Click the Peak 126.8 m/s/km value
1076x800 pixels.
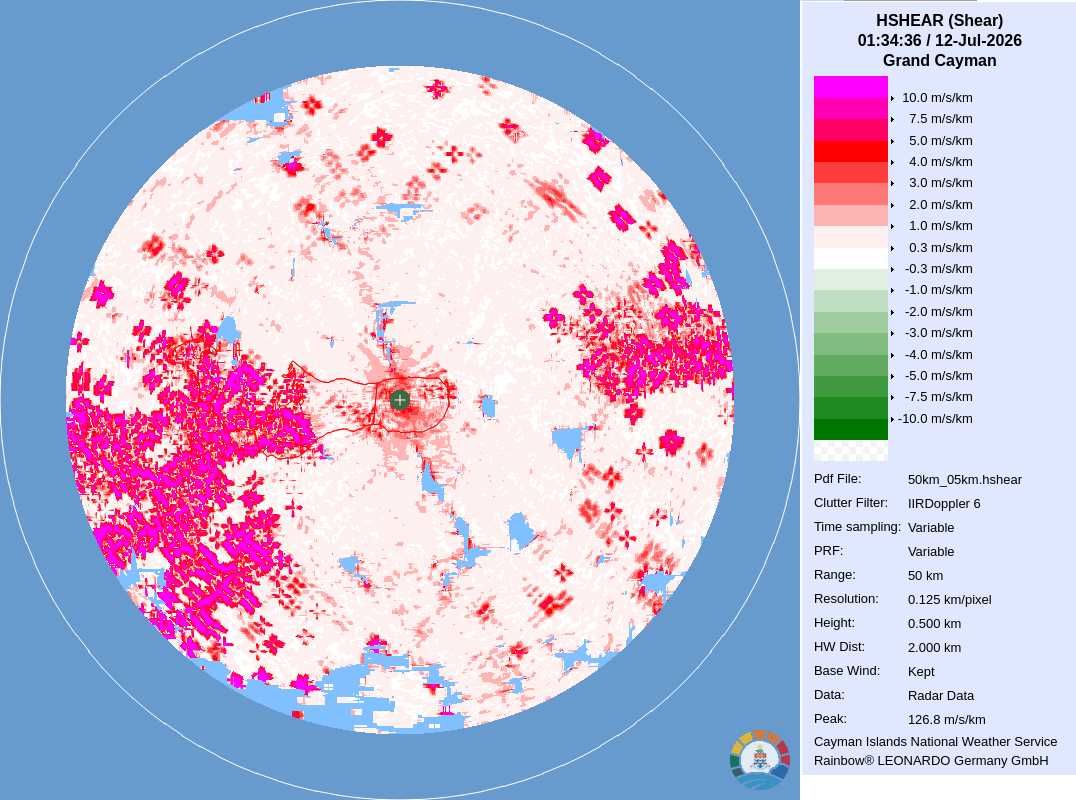point(946,720)
